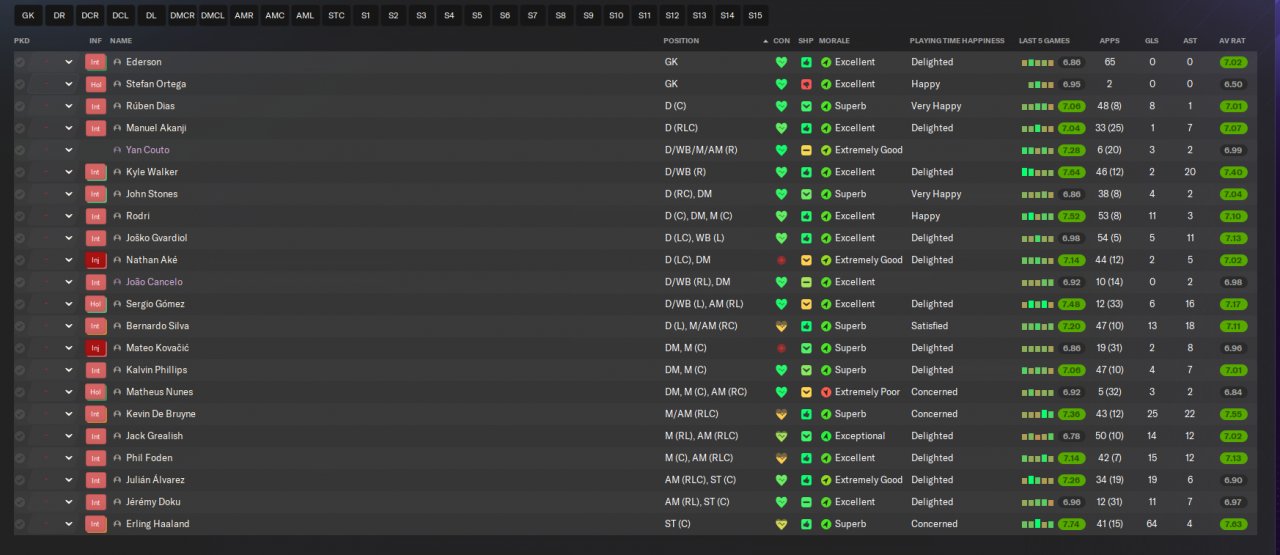Sort by the POSITION column header
Image resolution: width=1280 pixels, height=555 pixels.
(x=681, y=41)
